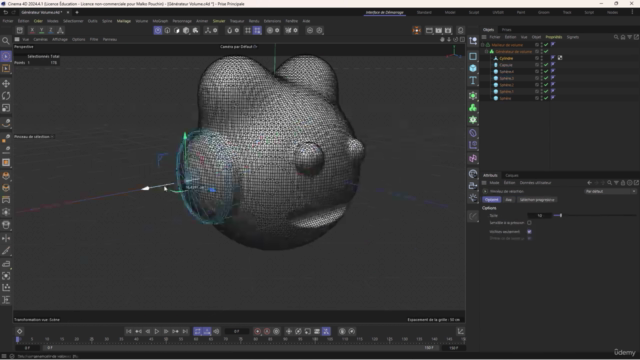
Task: Lock the Y axis
Action: 41,30
